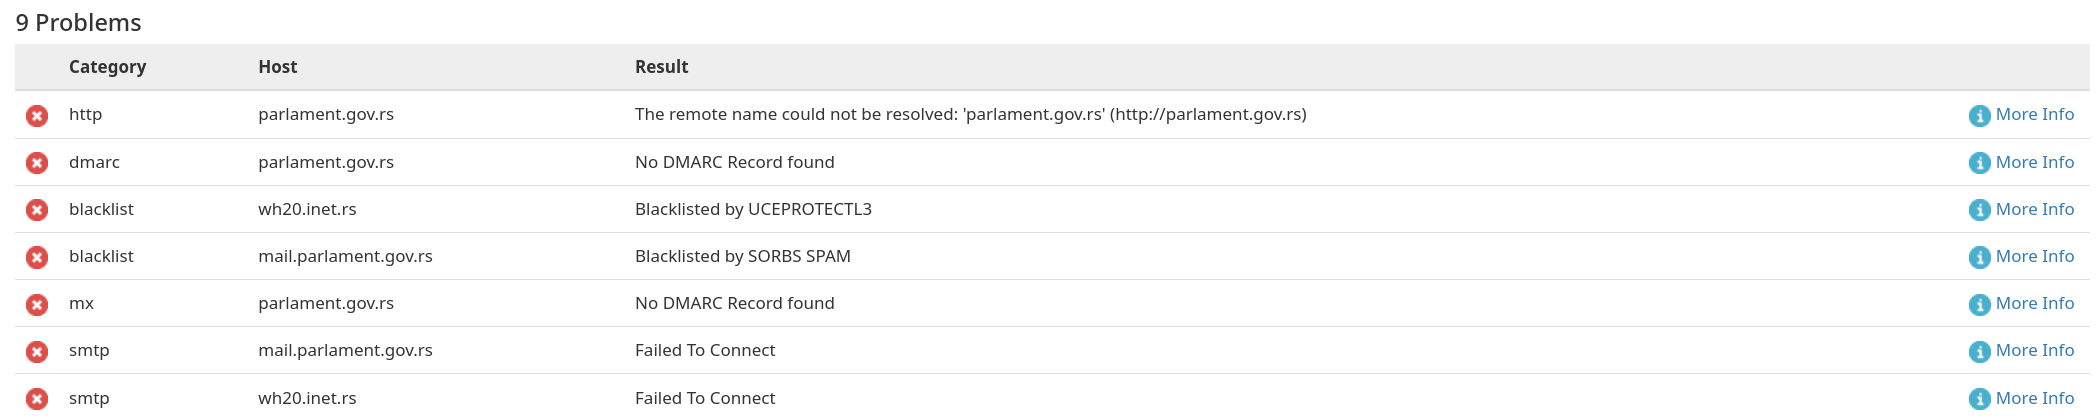Viewport: 2096px width, 418px height.
Task: Click the red error icon in the http row
Action: click(x=37, y=116)
